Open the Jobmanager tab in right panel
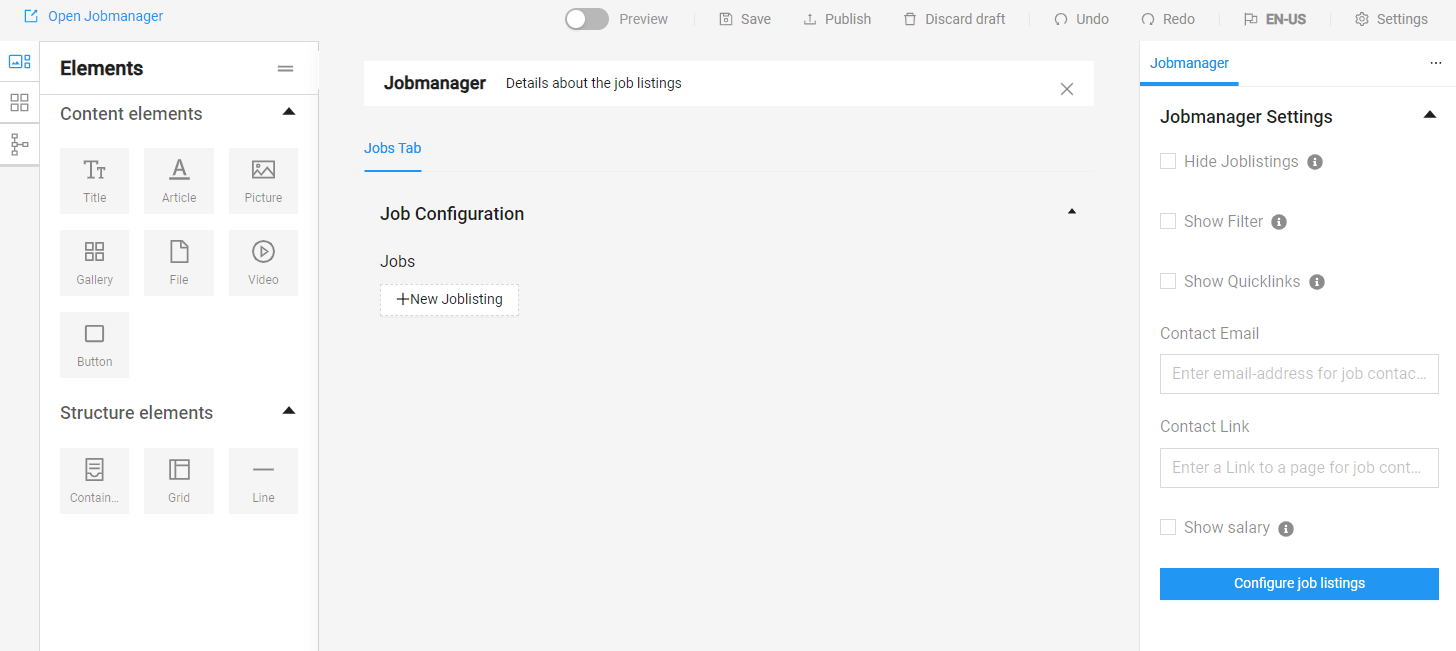This screenshot has height=651, width=1456. point(1189,63)
